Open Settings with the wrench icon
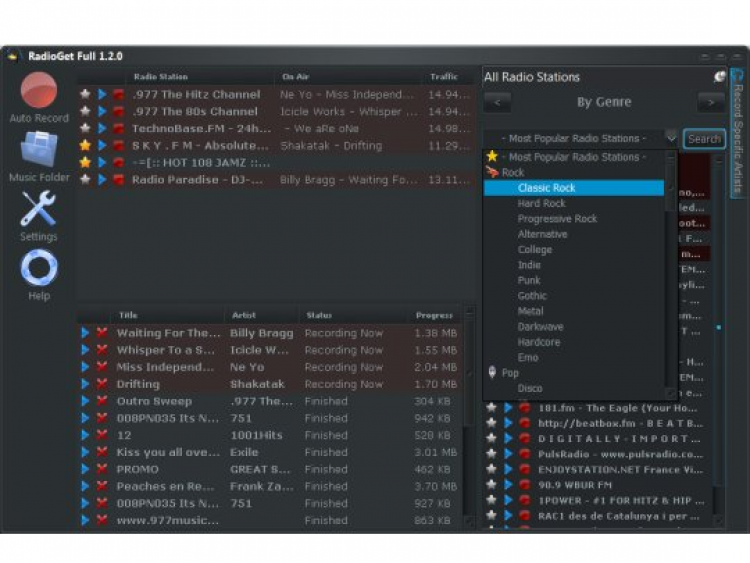 [38, 209]
